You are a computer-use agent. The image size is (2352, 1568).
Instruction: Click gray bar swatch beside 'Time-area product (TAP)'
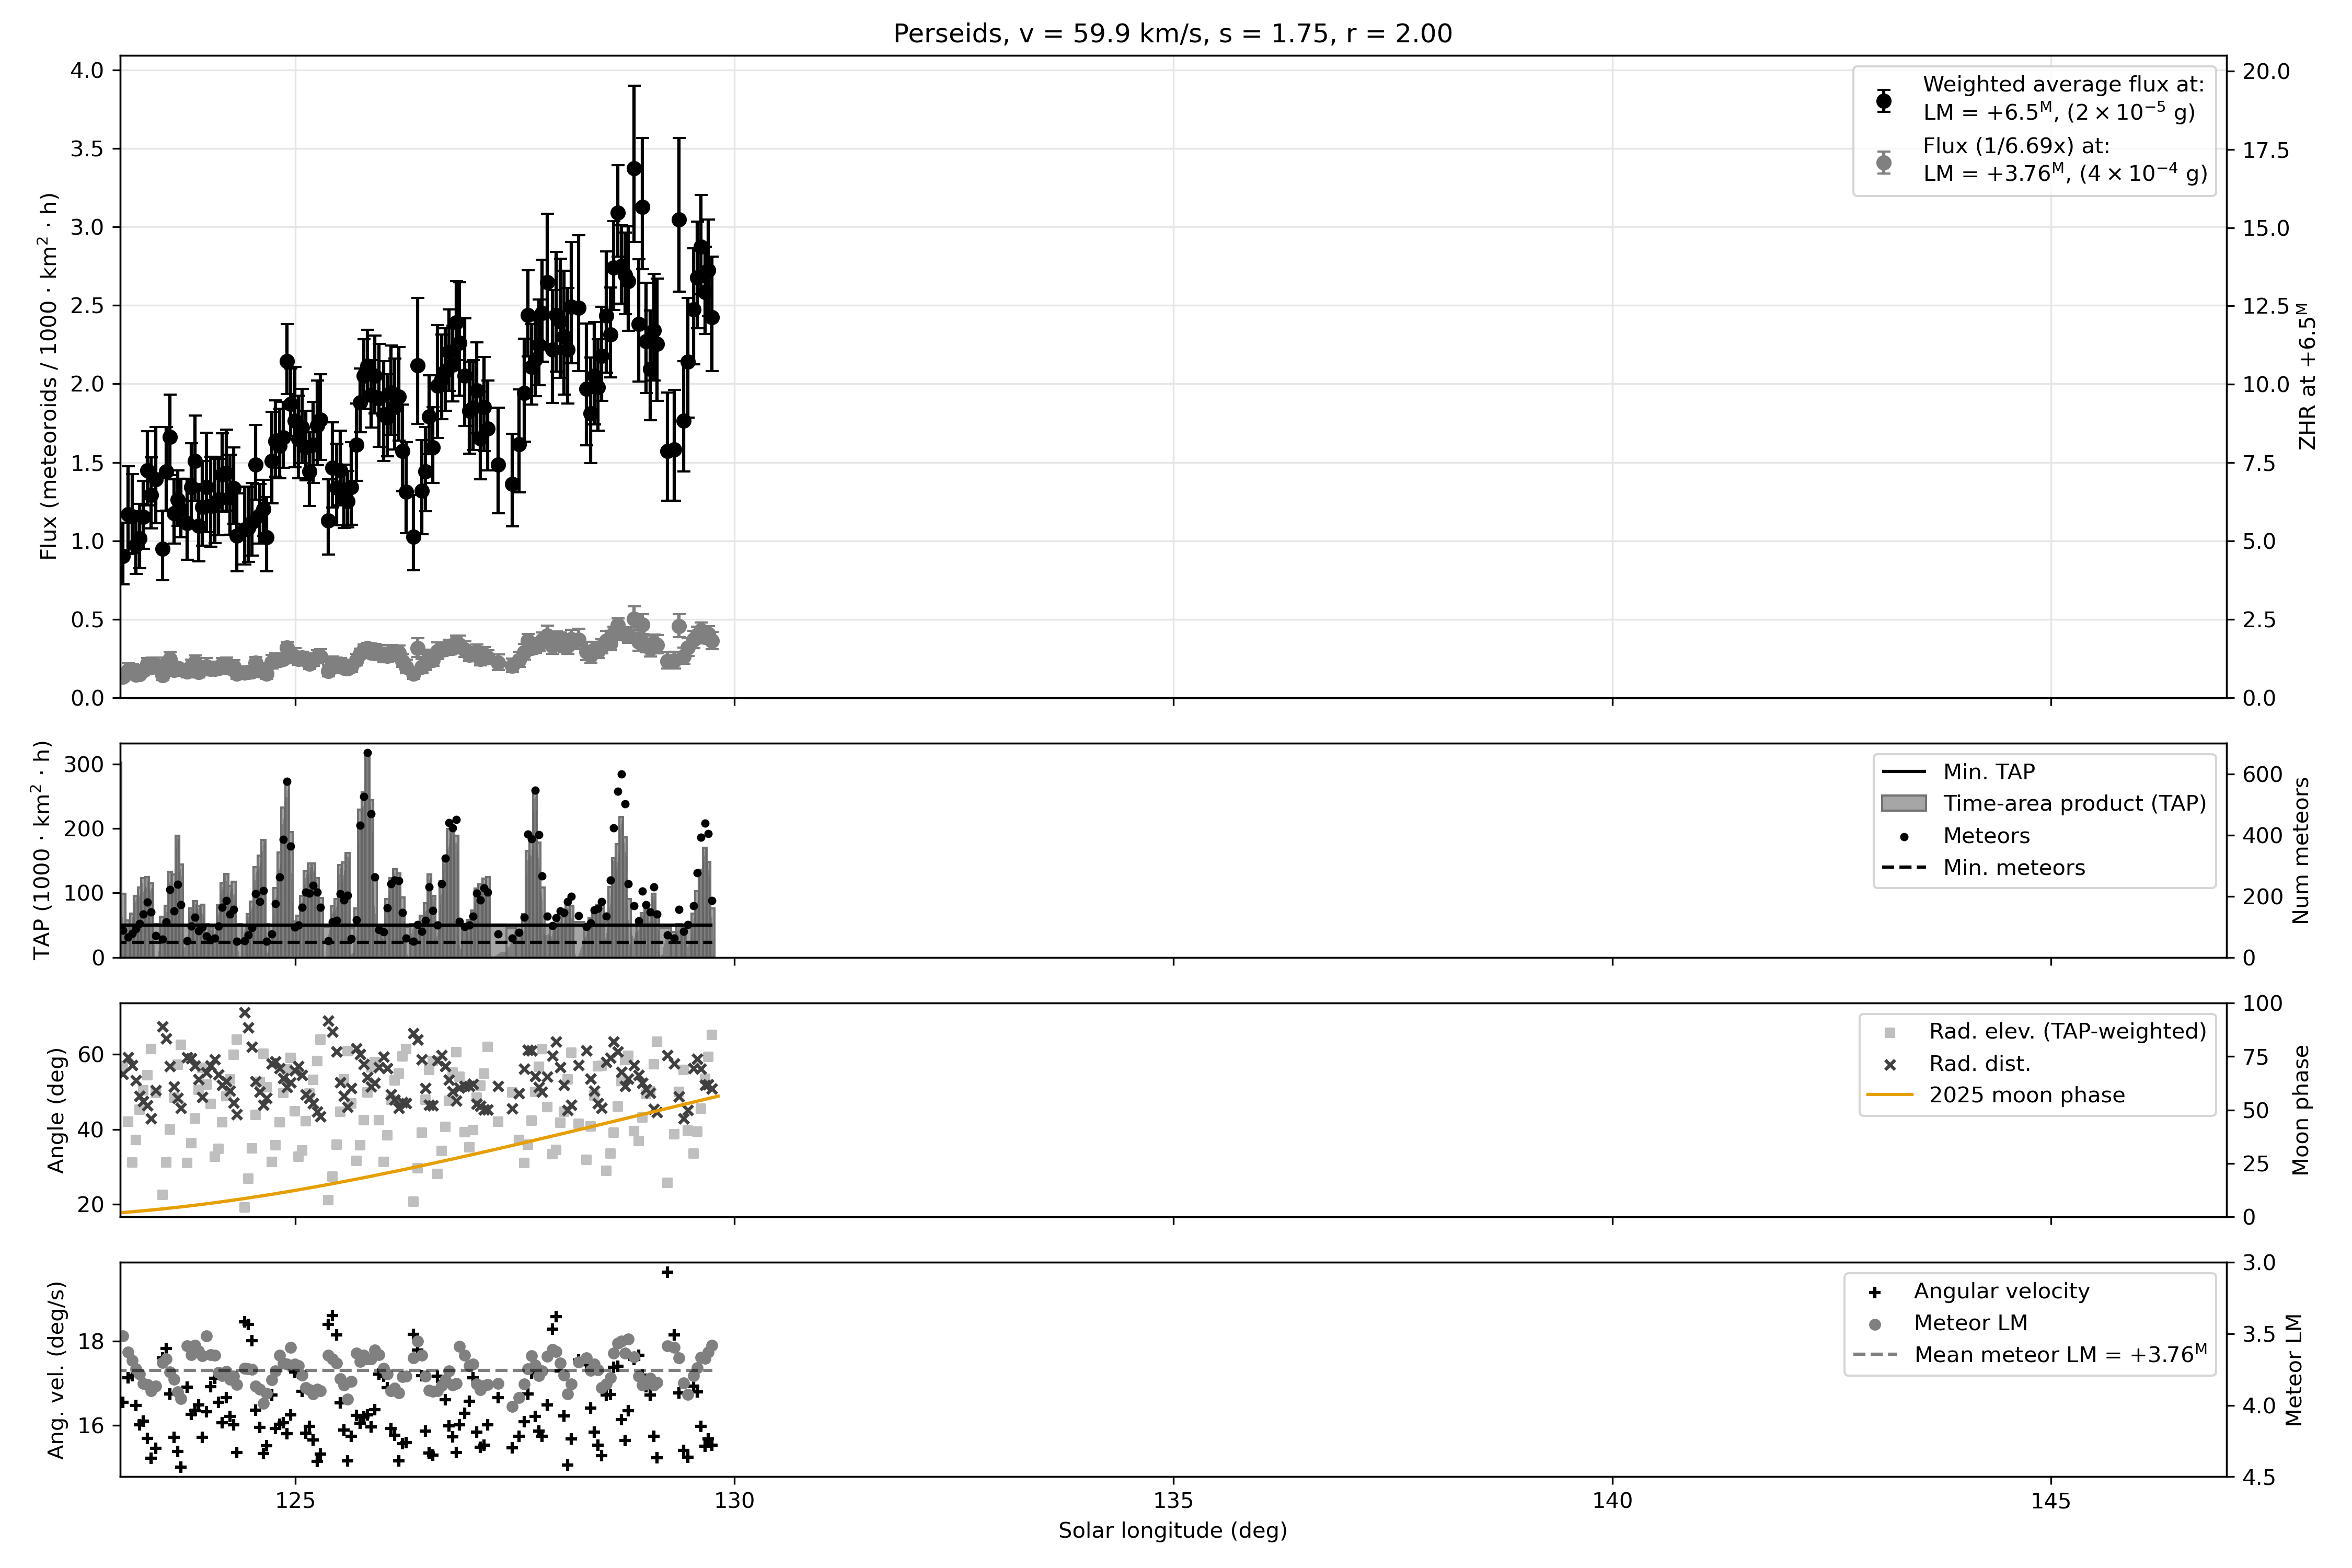point(1904,804)
